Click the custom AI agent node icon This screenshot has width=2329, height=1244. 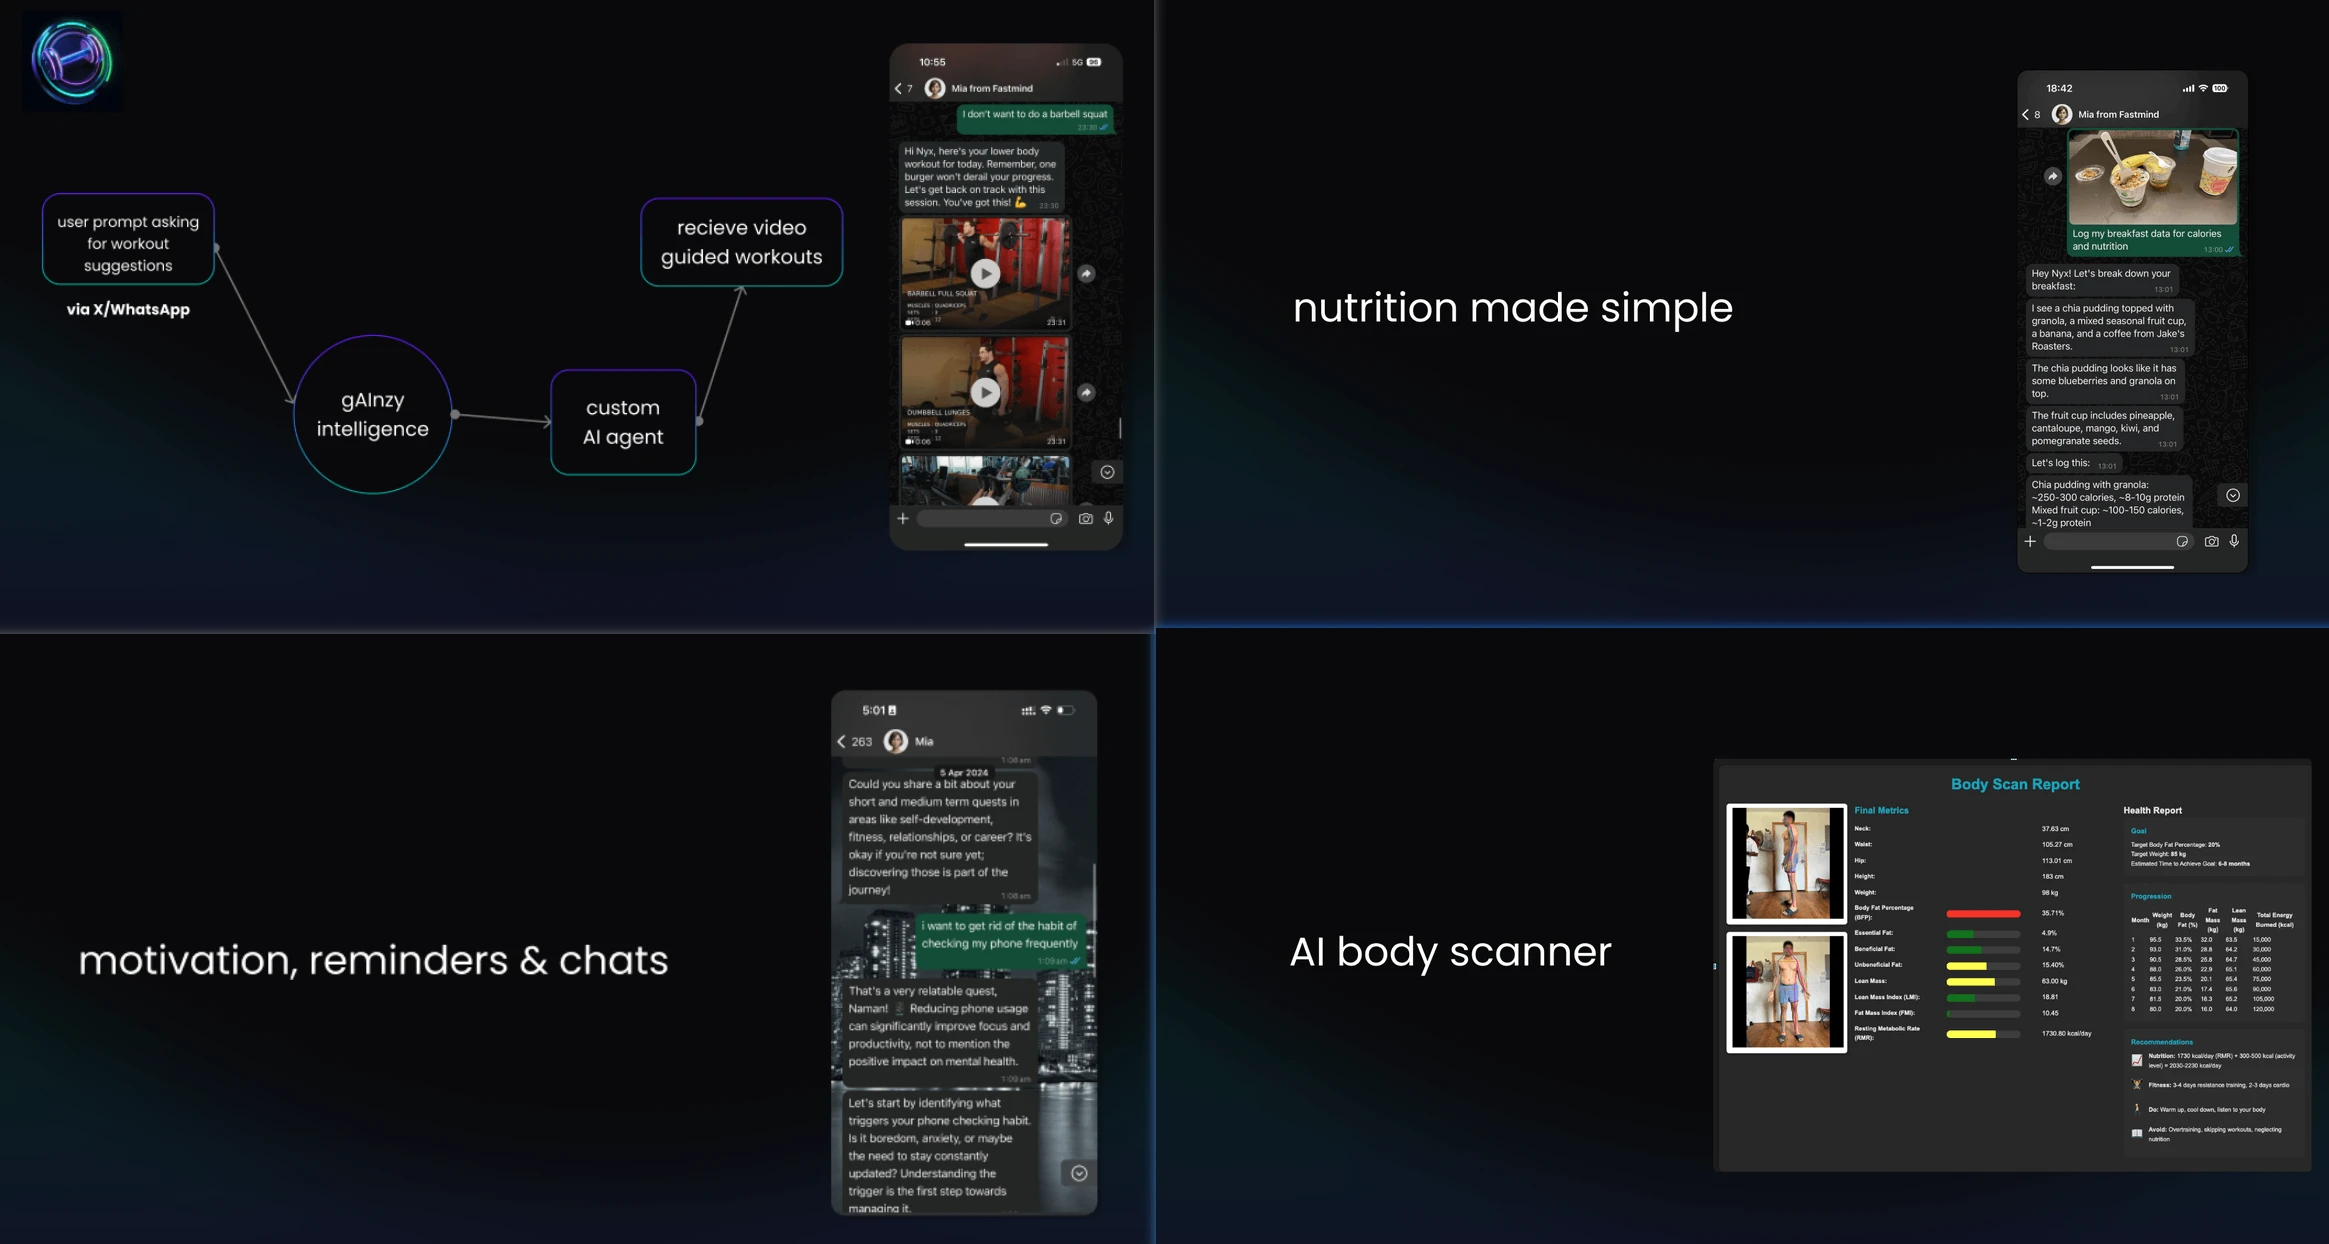[x=622, y=422]
